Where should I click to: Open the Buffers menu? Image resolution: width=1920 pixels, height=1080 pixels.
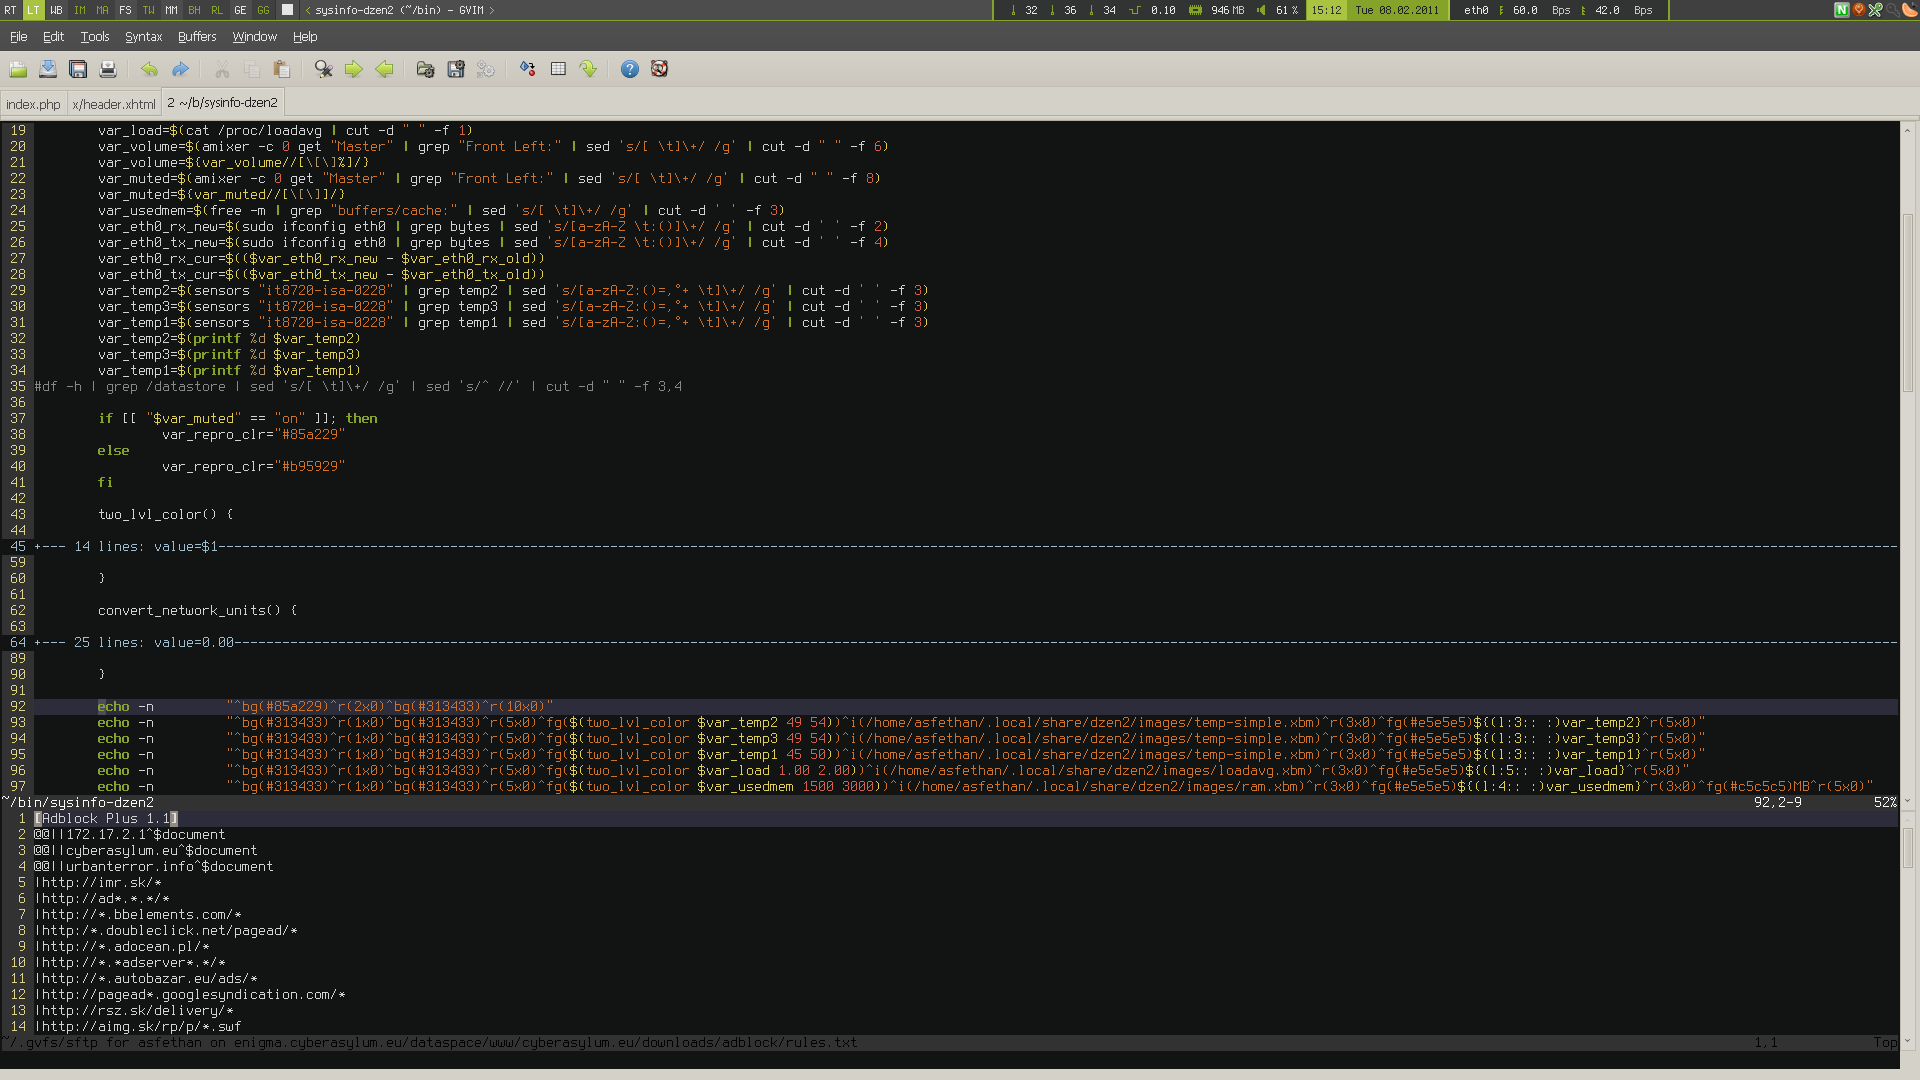point(197,37)
